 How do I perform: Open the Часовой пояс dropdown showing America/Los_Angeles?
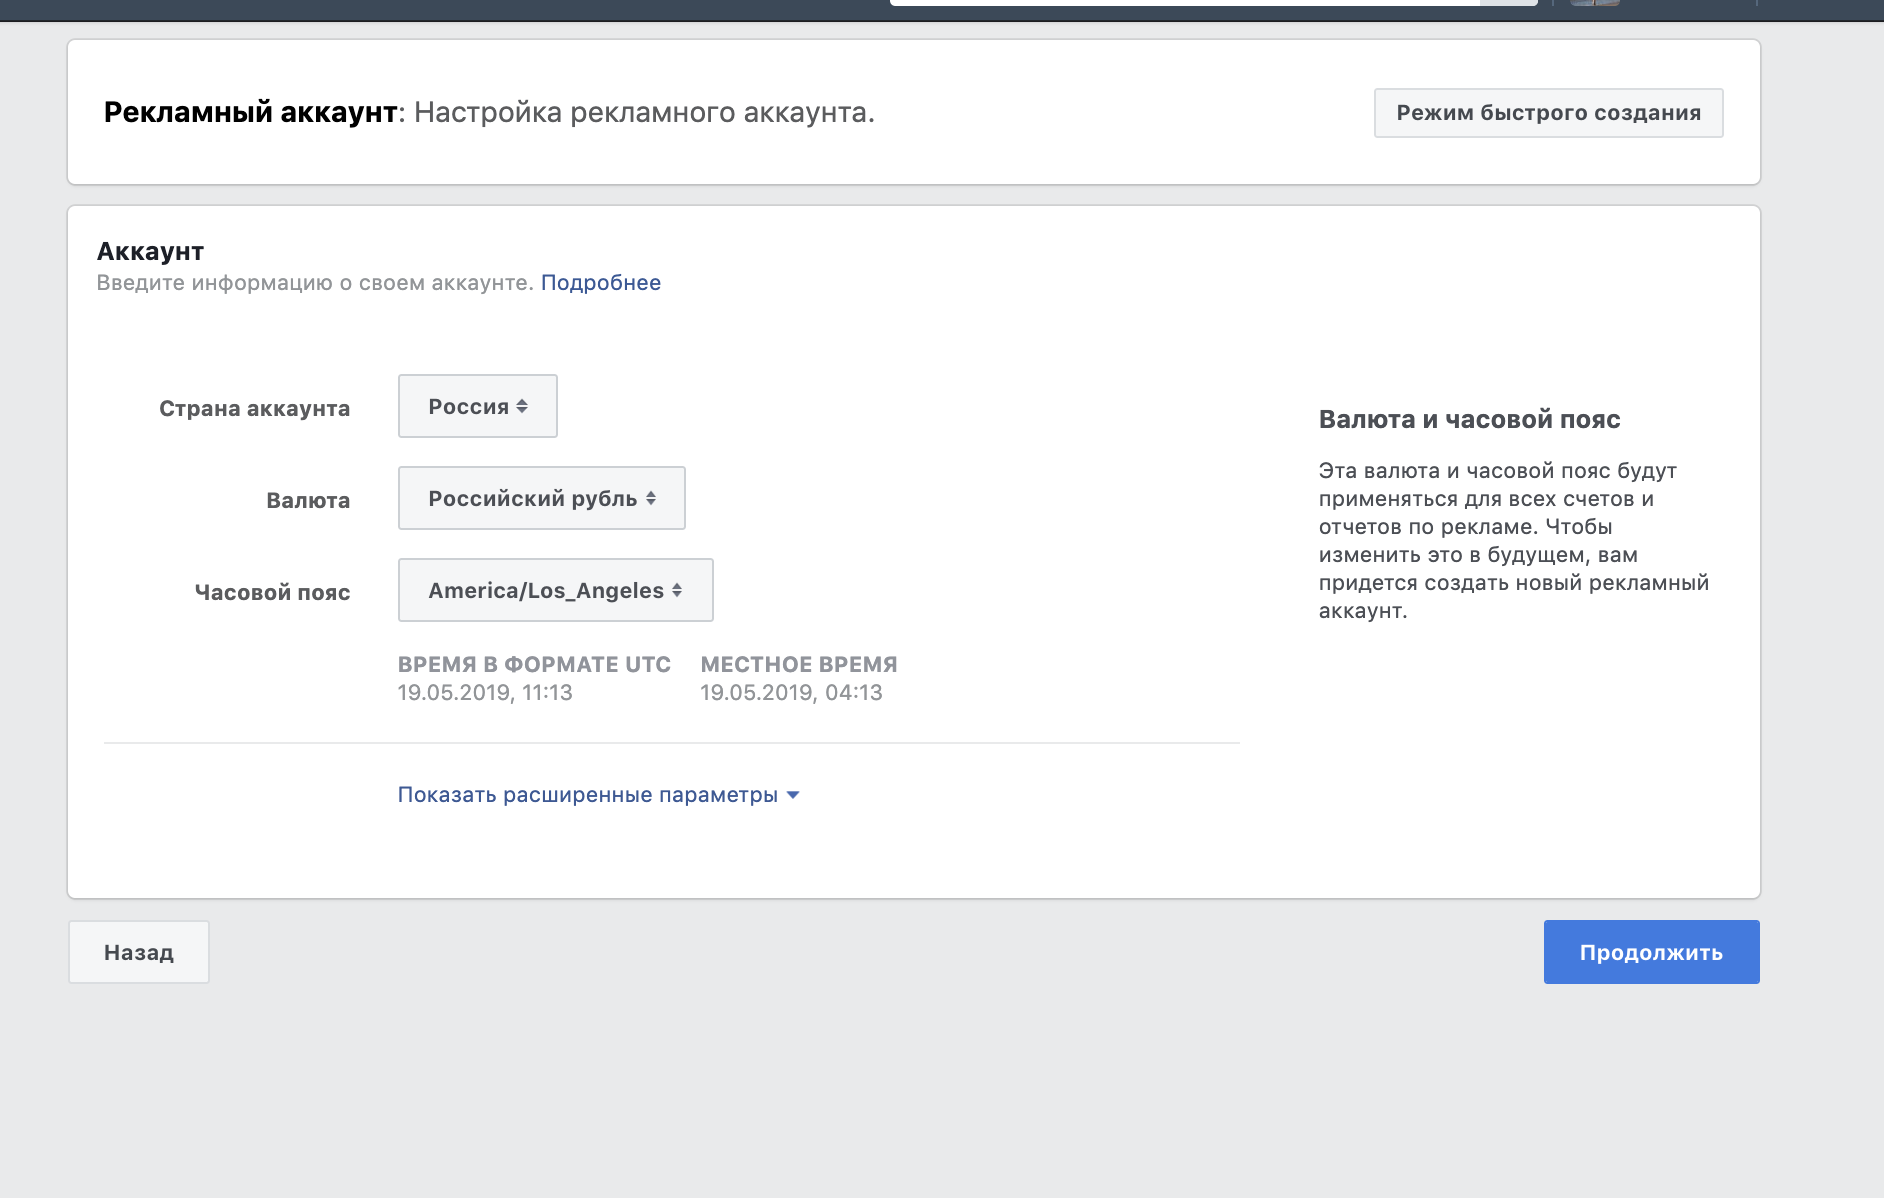pyautogui.click(x=556, y=590)
